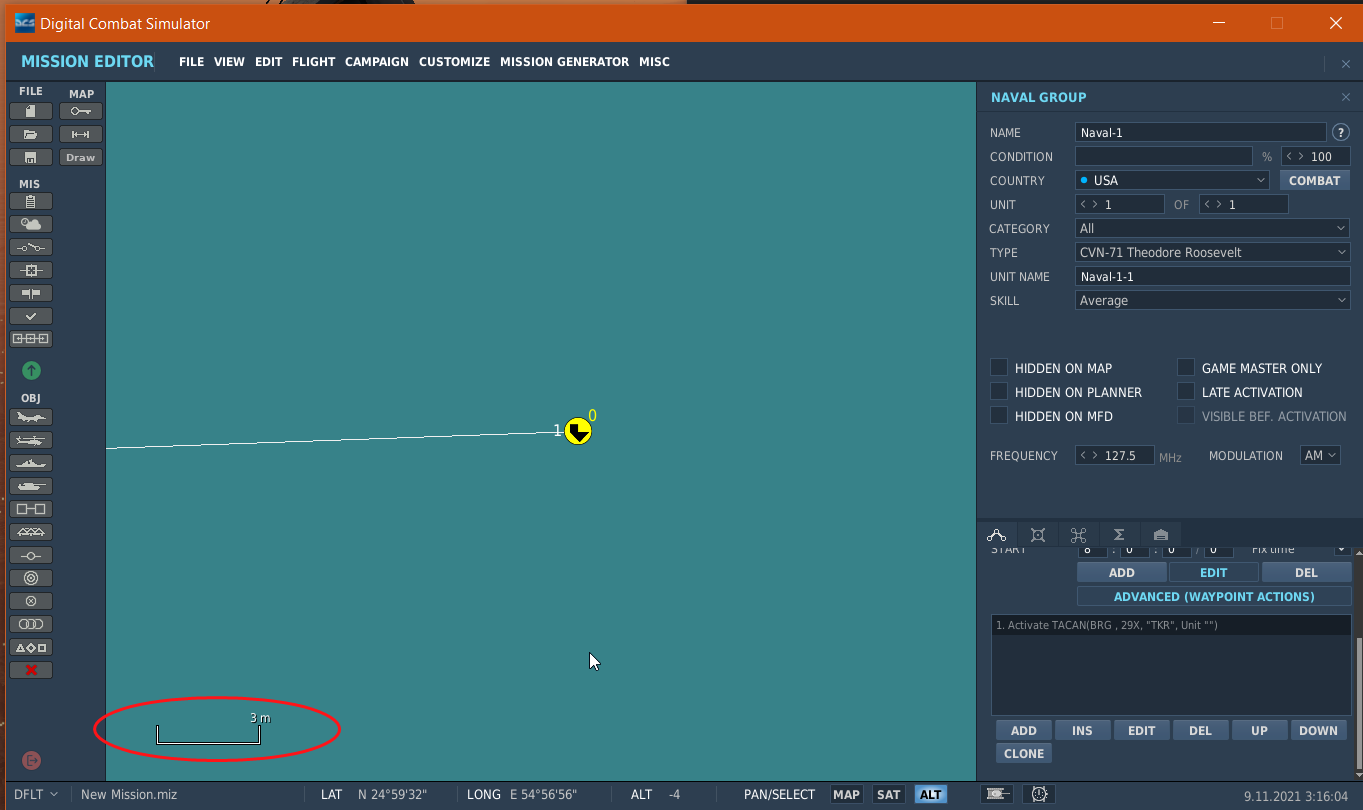Image resolution: width=1363 pixels, height=810 pixels.
Task: Open the MODULATION AM dropdown
Action: point(1320,455)
